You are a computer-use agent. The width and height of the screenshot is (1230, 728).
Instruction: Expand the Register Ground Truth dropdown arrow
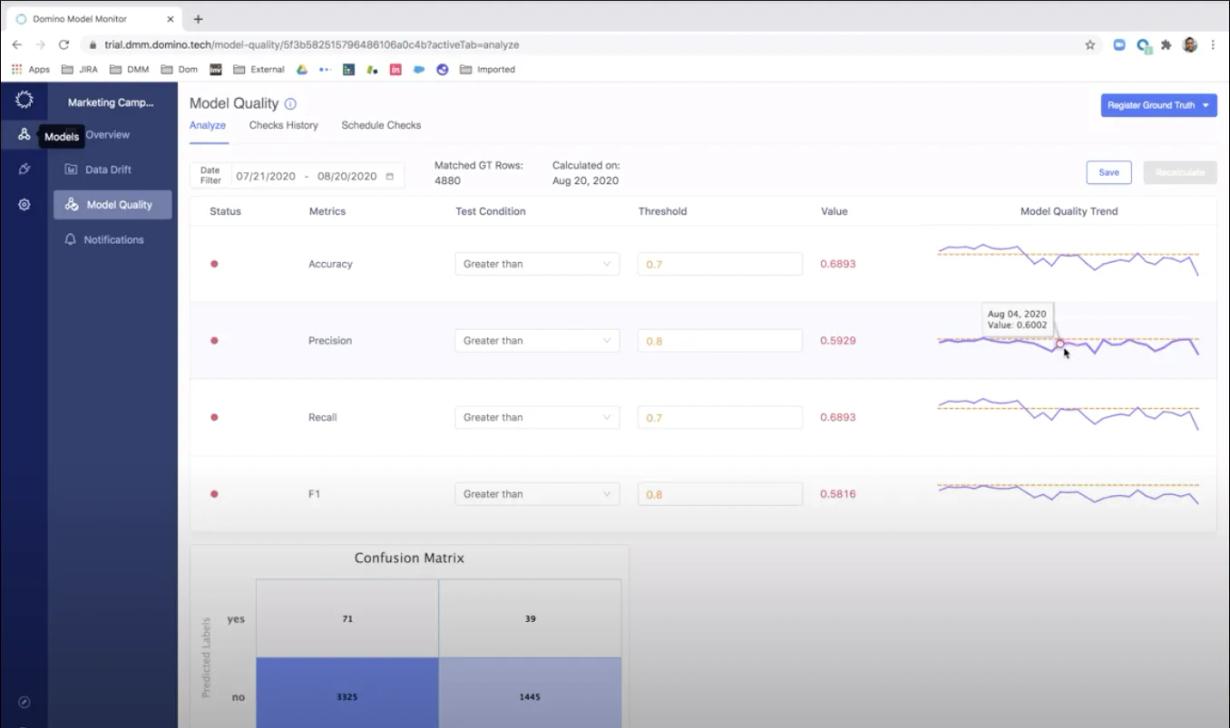point(1206,105)
